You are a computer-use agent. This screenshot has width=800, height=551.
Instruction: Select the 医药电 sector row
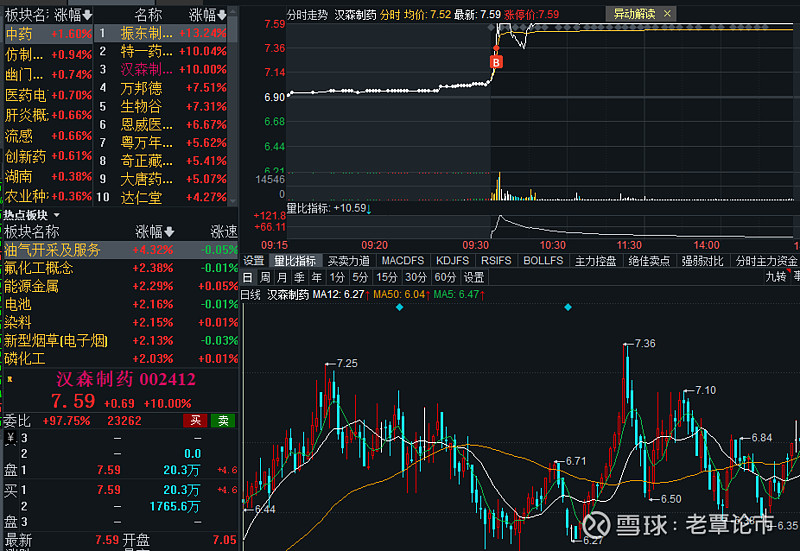tap(48, 95)
